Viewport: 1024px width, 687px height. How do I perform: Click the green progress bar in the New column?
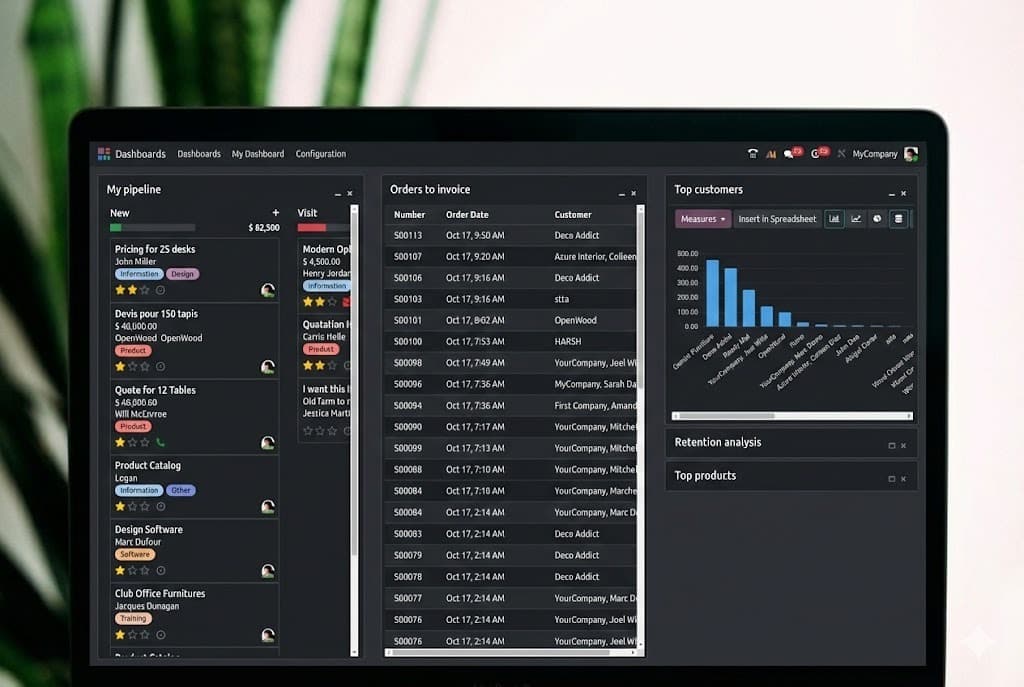(115, 226)
